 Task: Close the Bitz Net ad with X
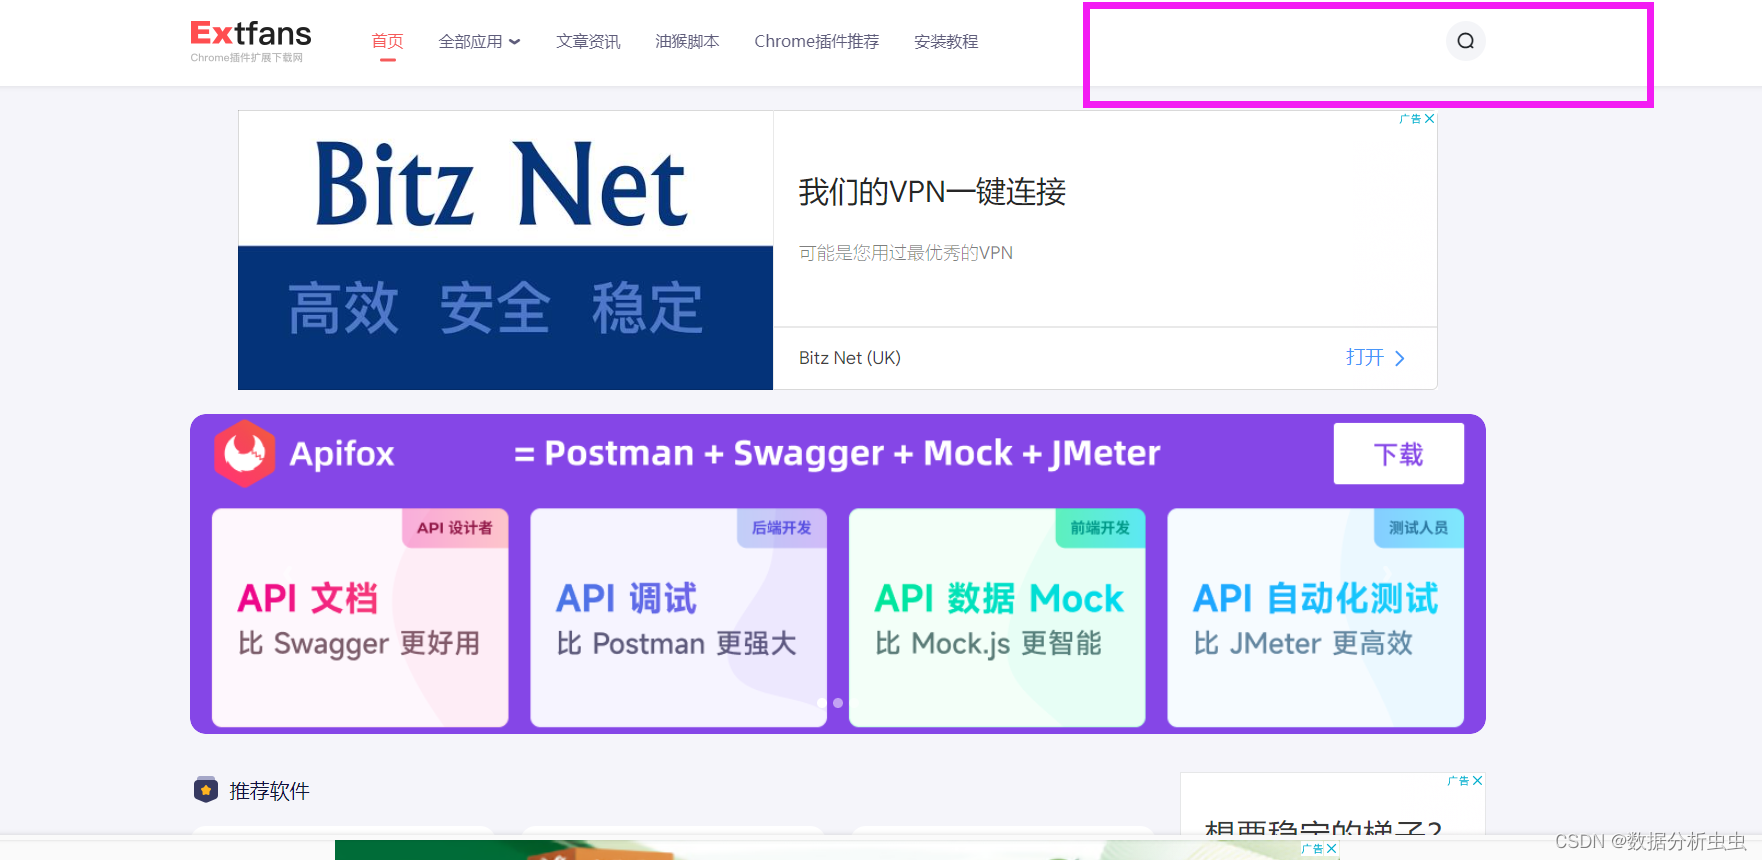1430,118
